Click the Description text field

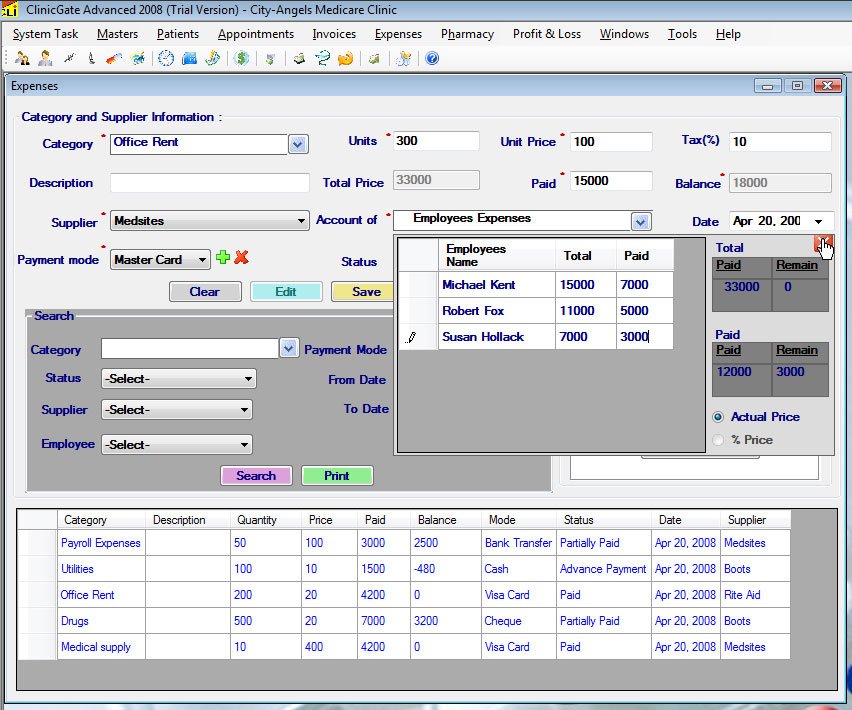210,183
